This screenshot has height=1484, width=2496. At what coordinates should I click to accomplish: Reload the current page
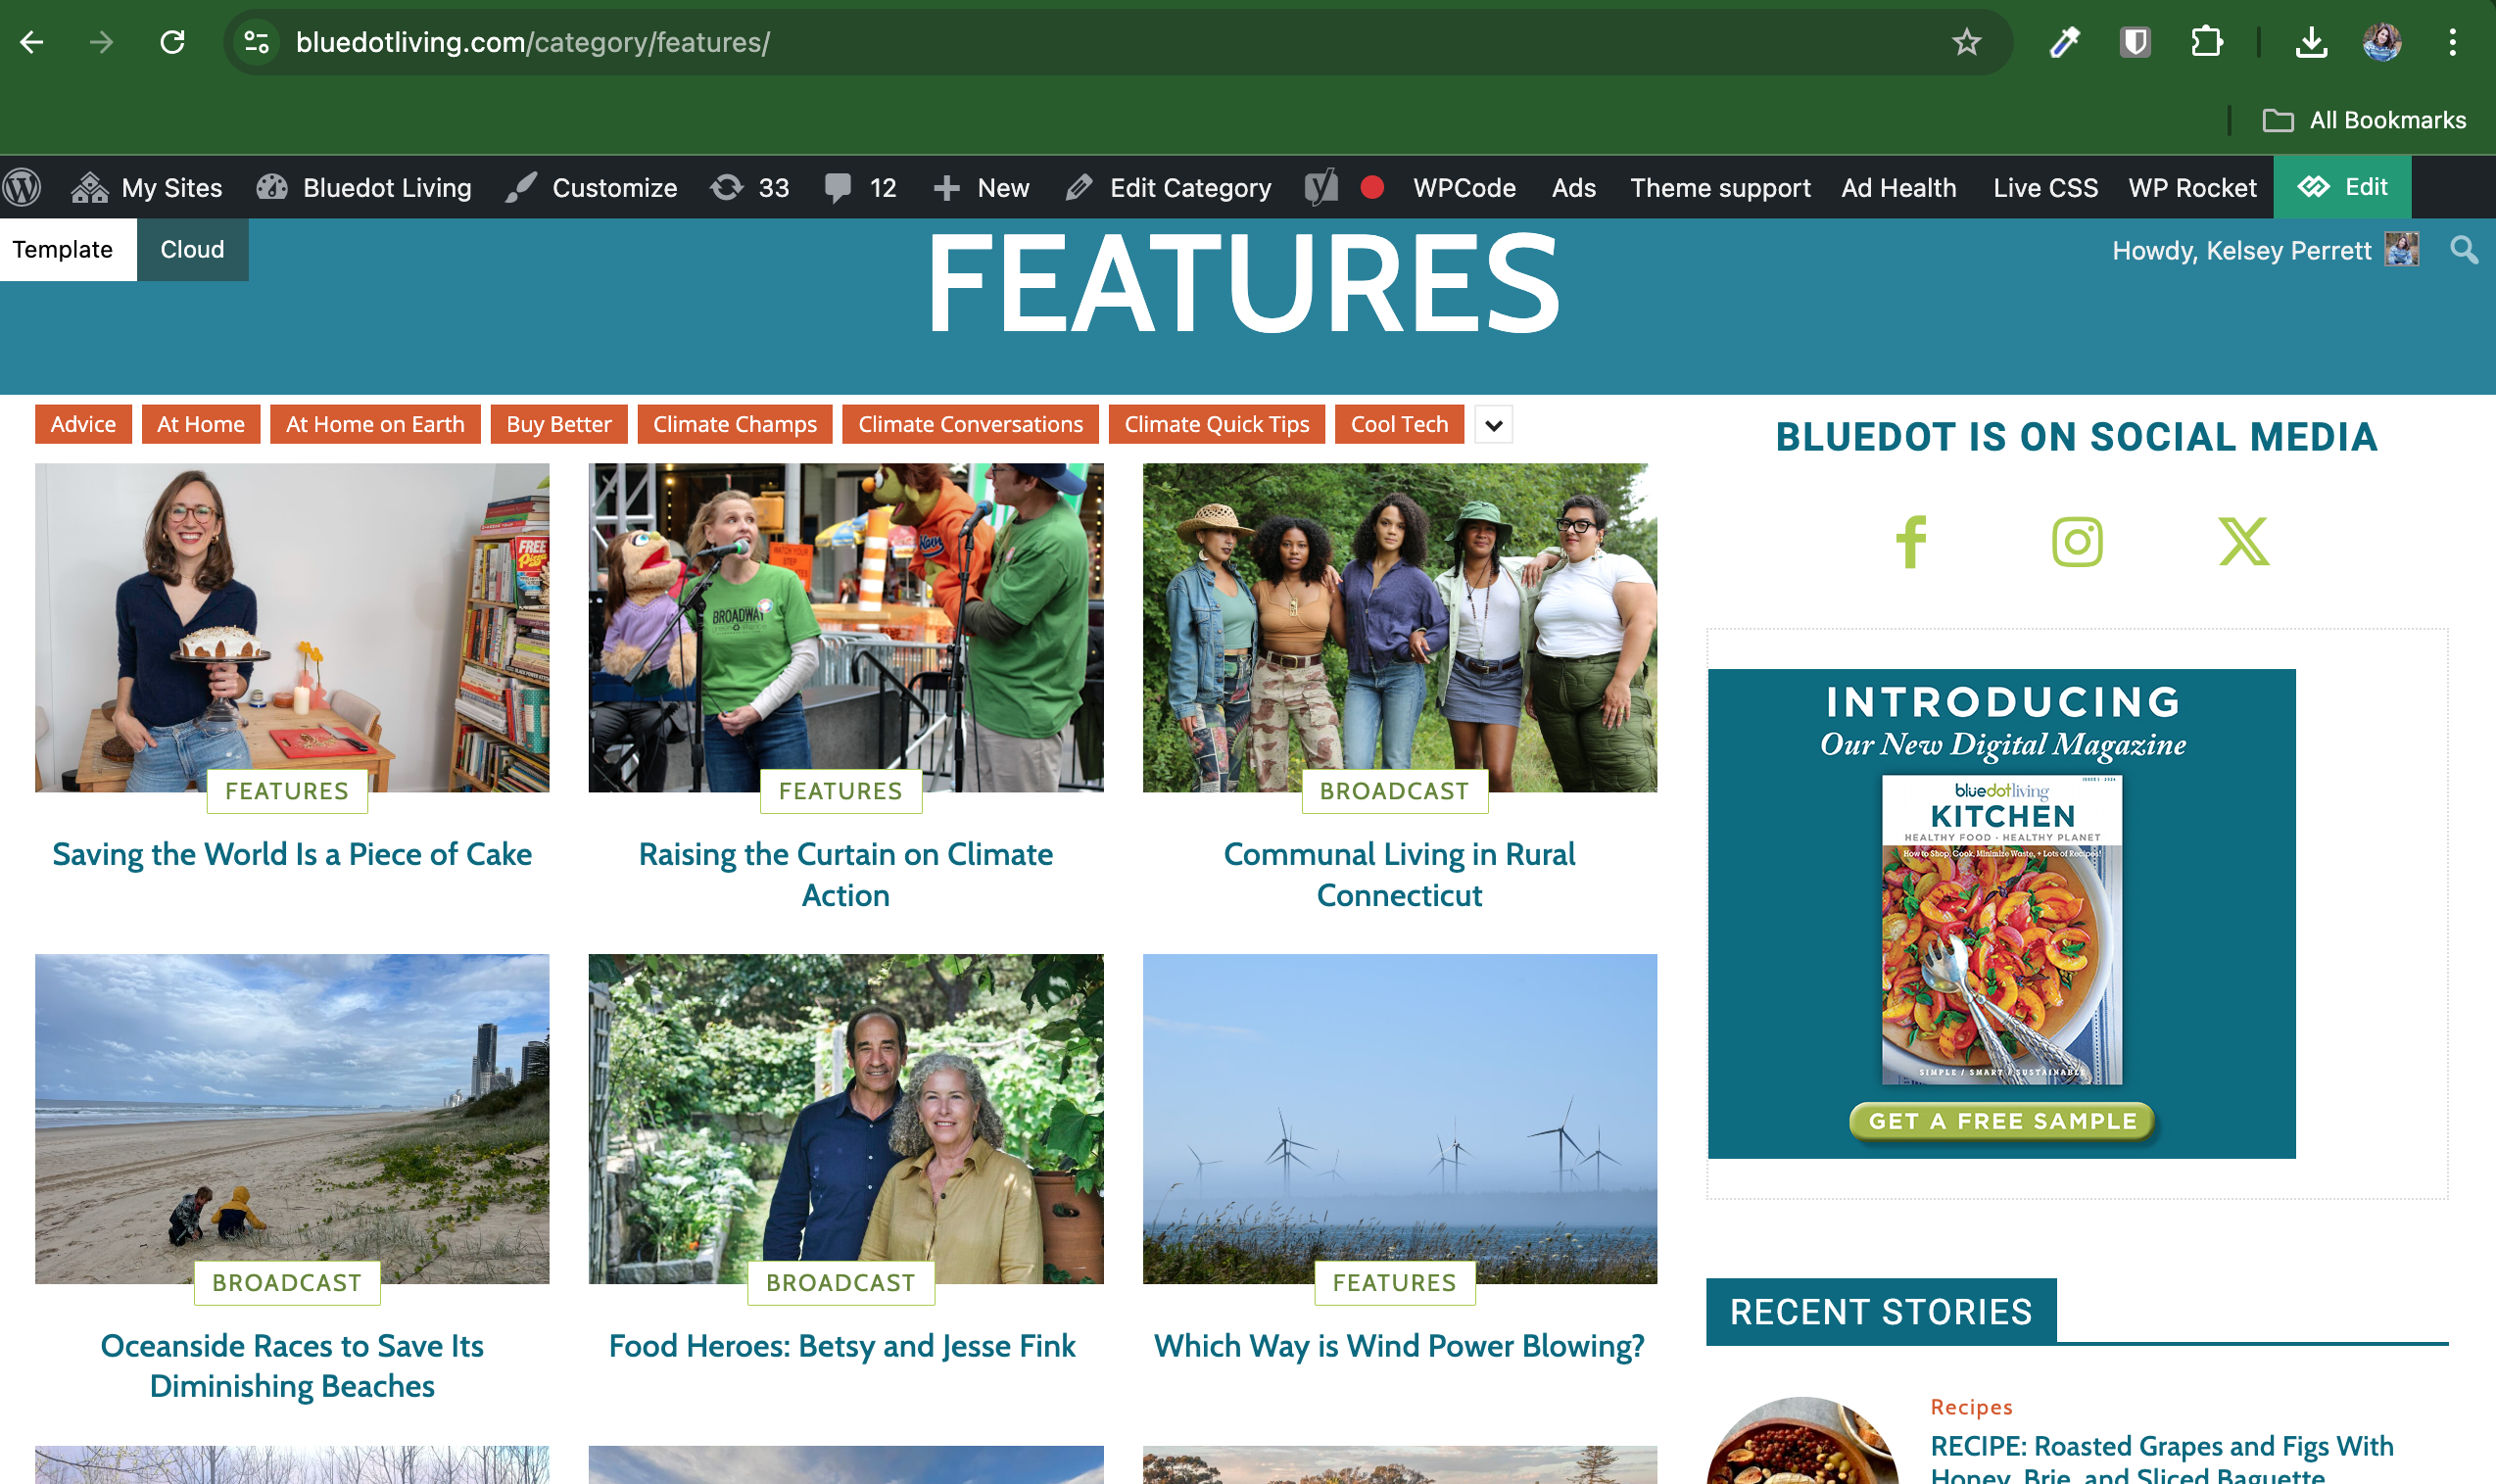tap(172, 42)
